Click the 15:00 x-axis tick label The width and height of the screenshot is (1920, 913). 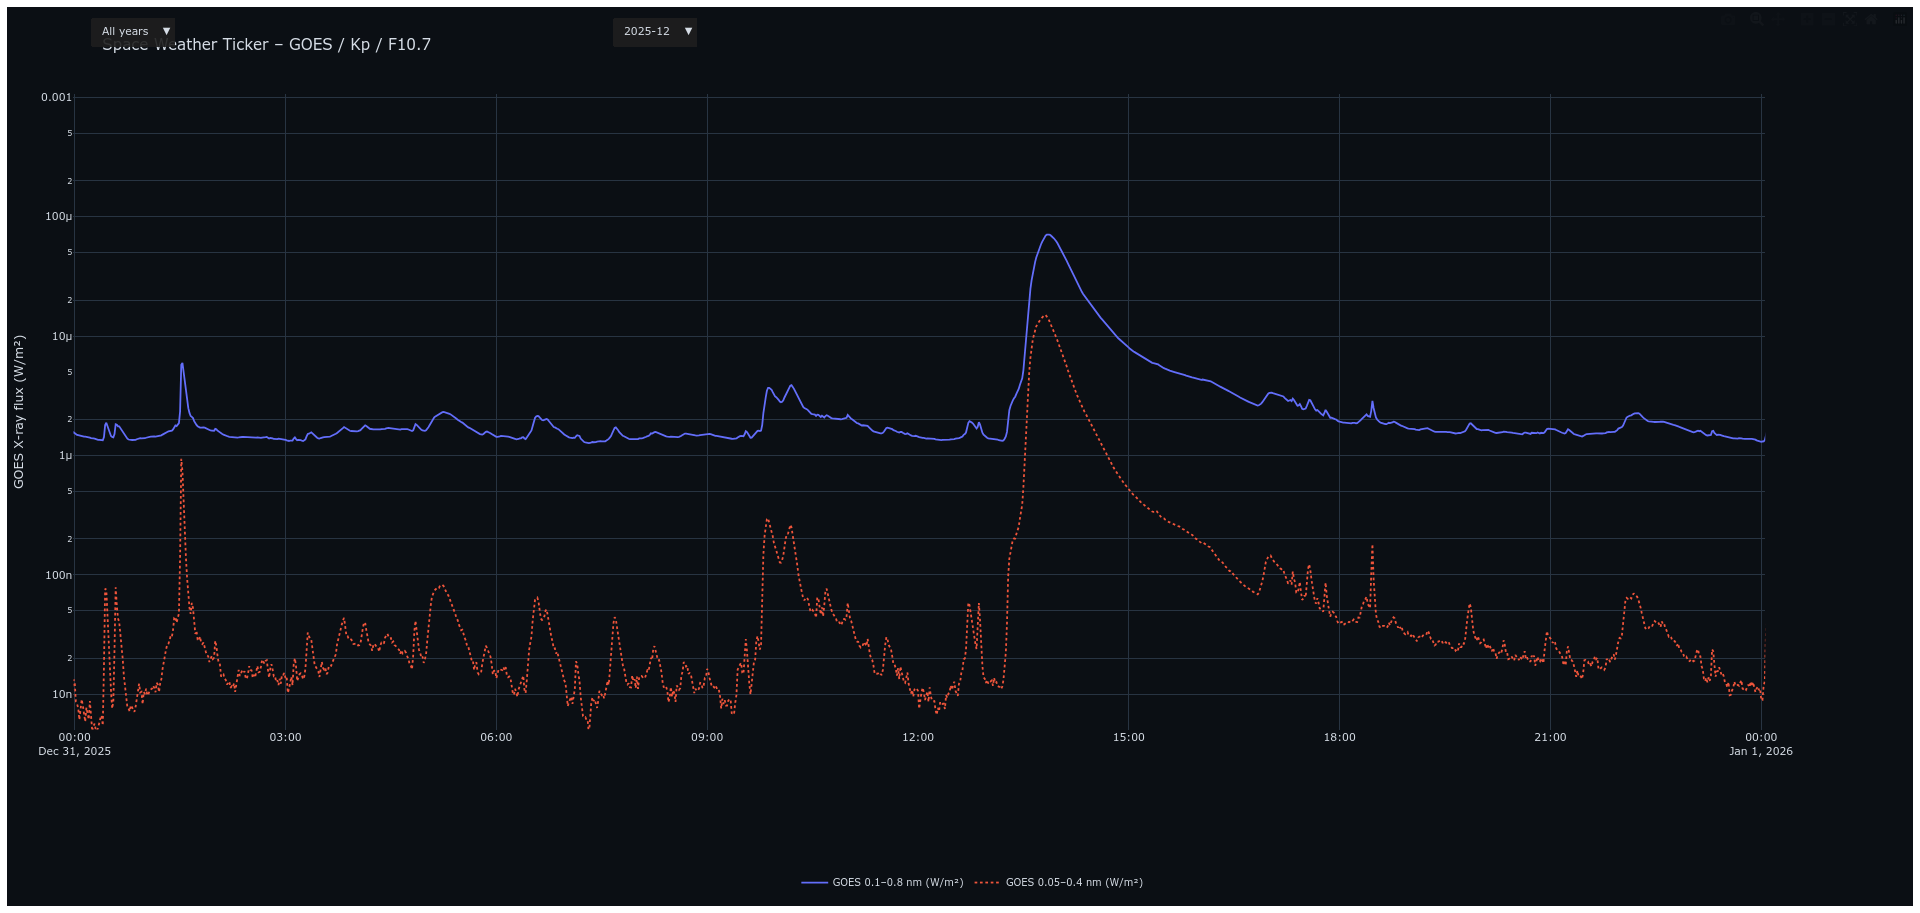point(1129,738)
